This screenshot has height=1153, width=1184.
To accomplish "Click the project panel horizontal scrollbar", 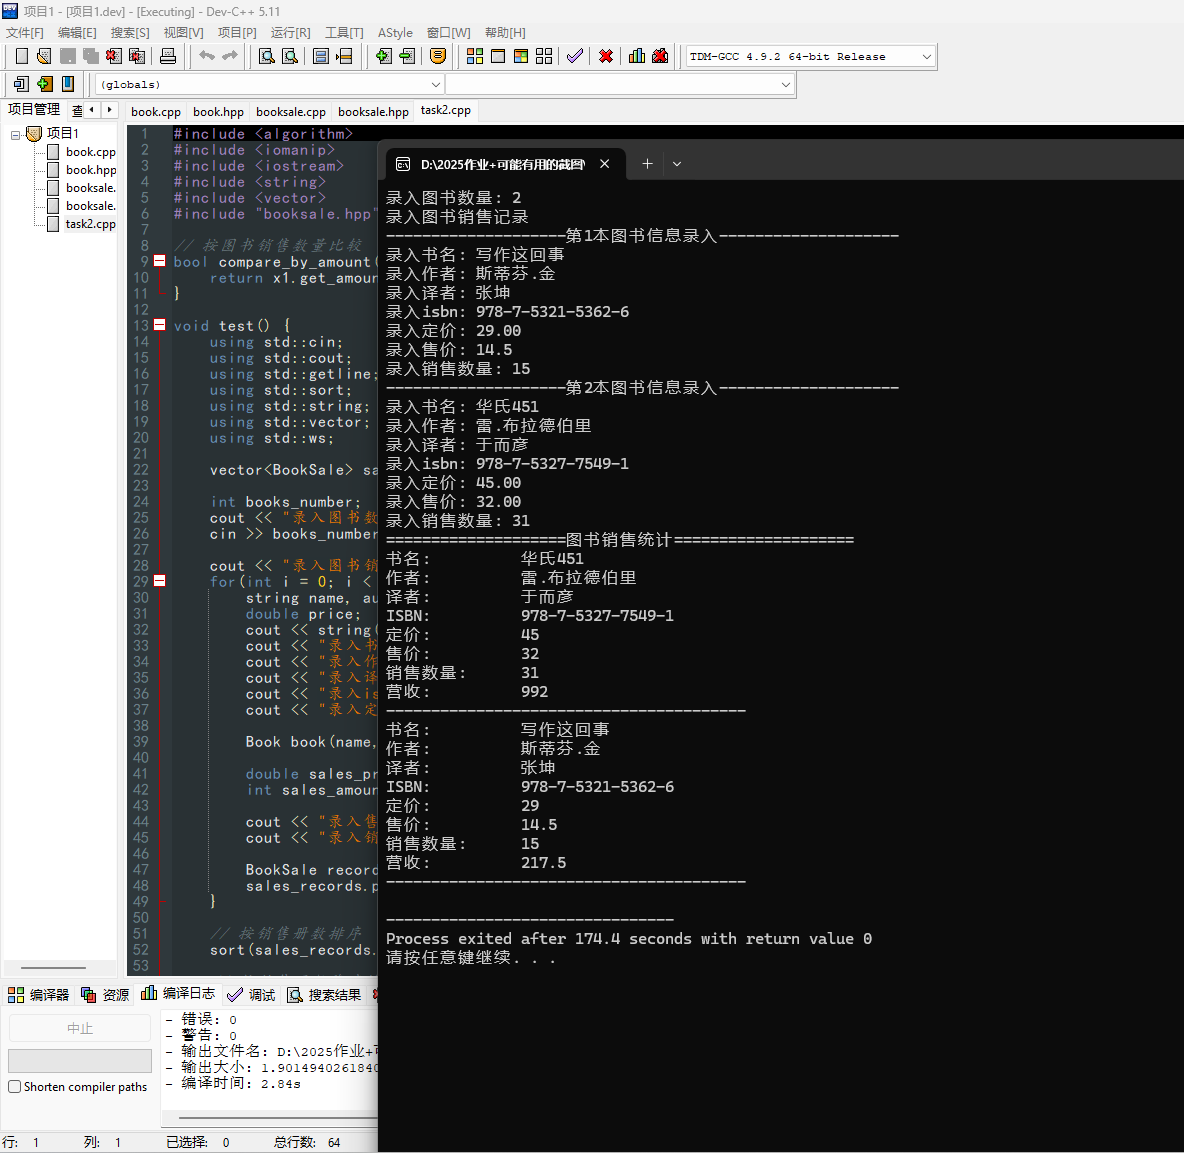I will coord(53,967).
